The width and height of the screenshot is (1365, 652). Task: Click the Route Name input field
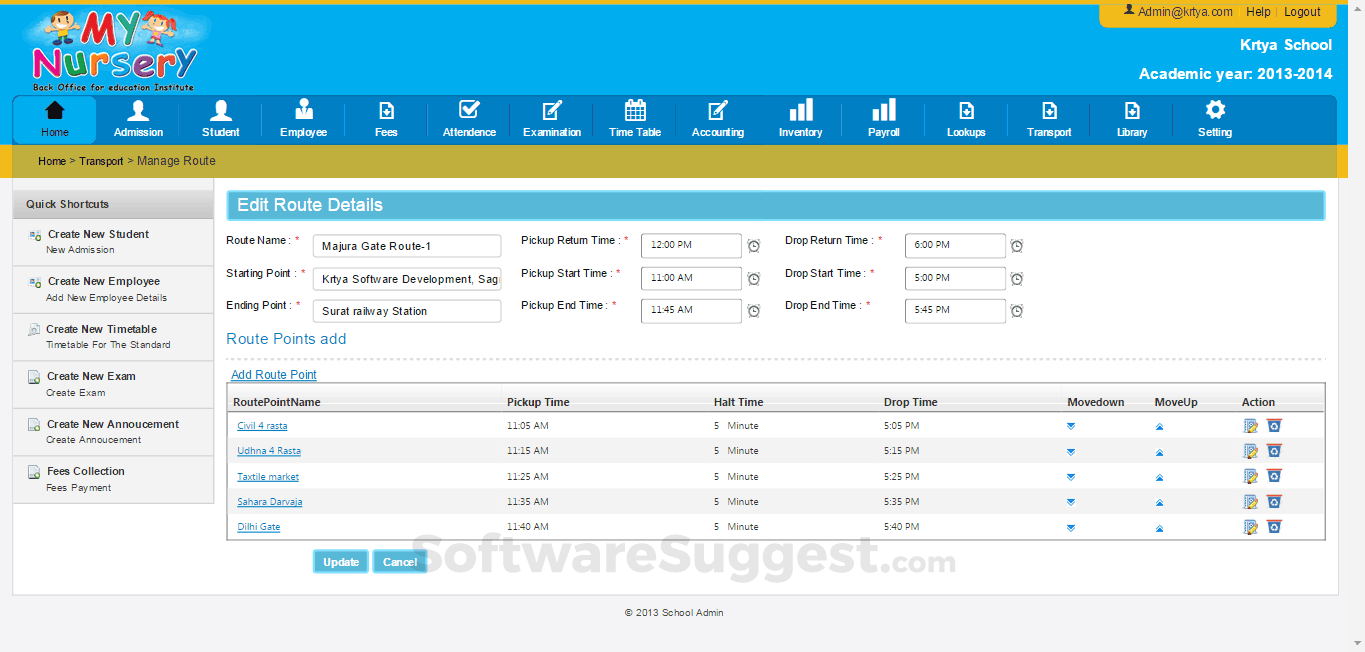(407, 246)
